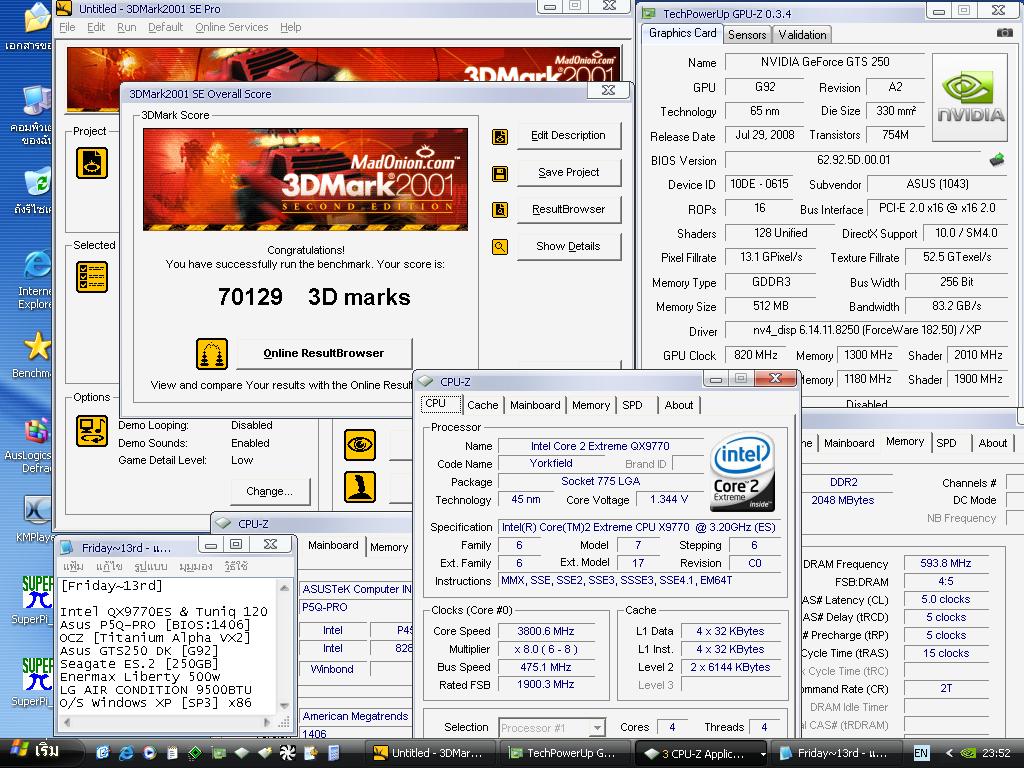Open the Default menu in 3DMark2001
Screen dimensions: 1024x768
pos(166,27)
